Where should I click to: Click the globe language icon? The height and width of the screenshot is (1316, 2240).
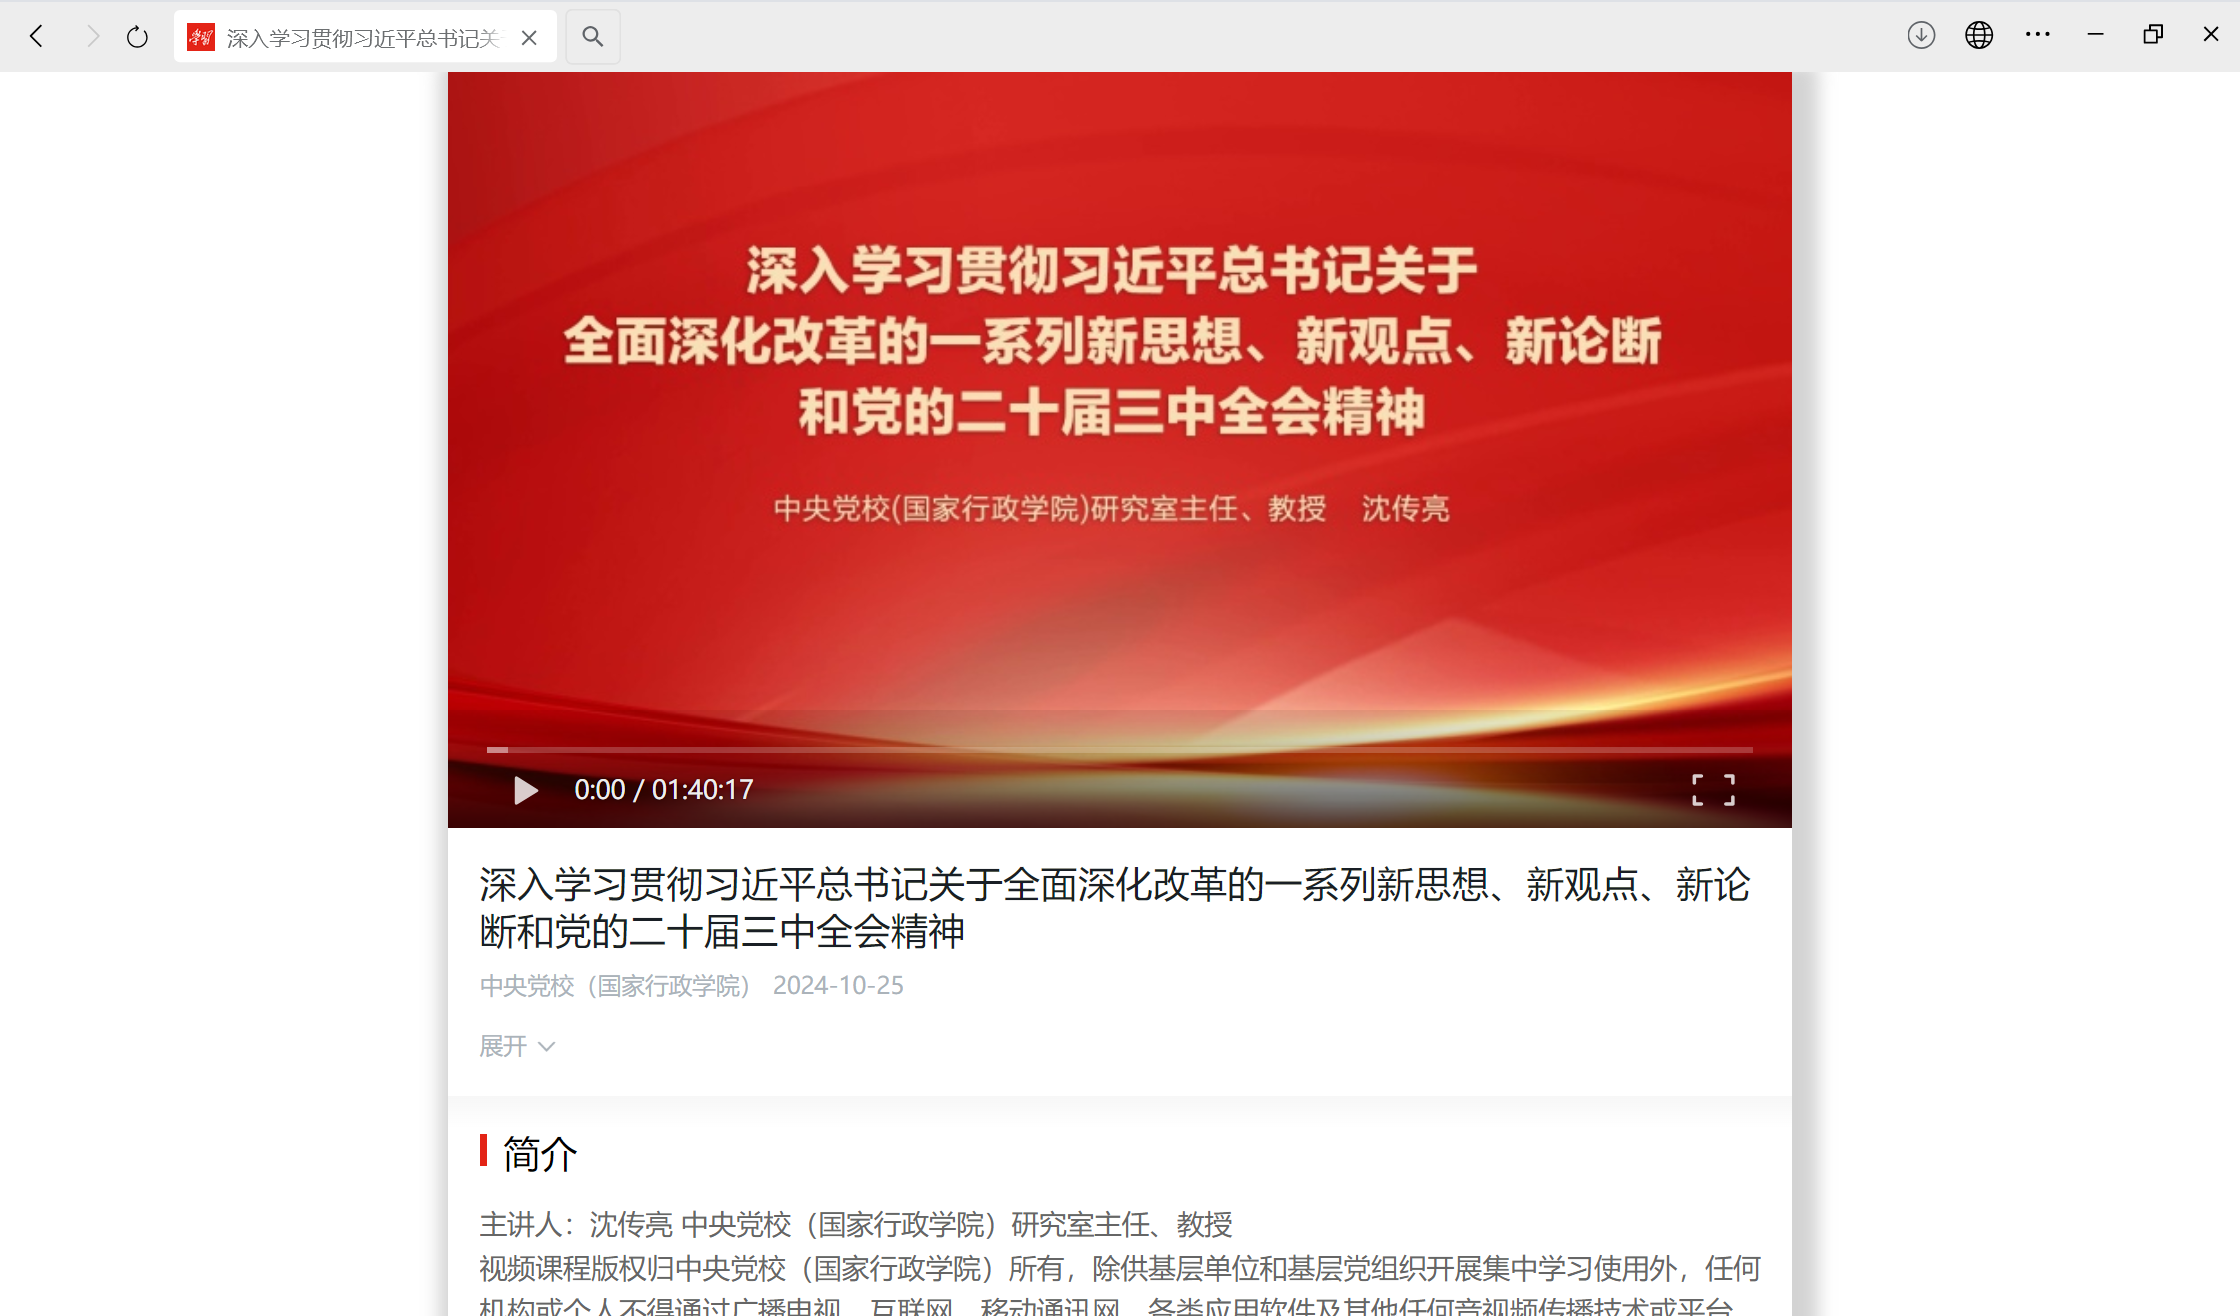1979,35
